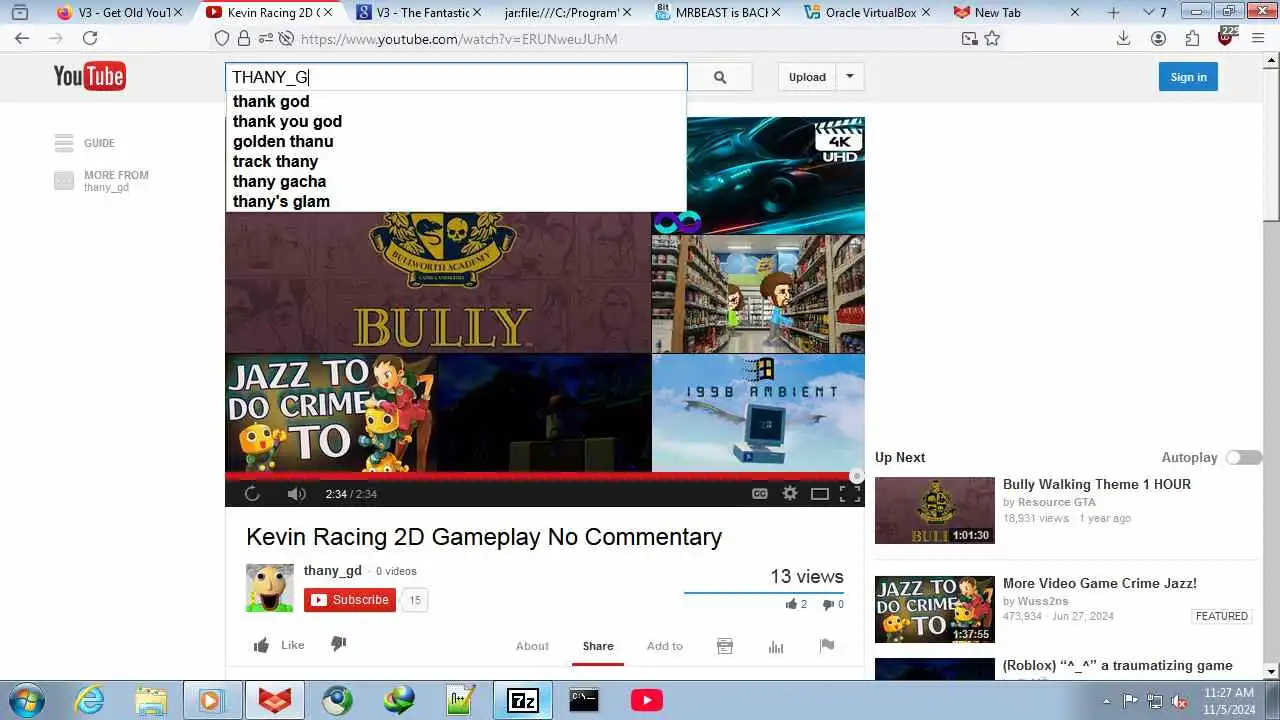Click the Sign in button
Screen dimensions: 1280x720
1188,77
